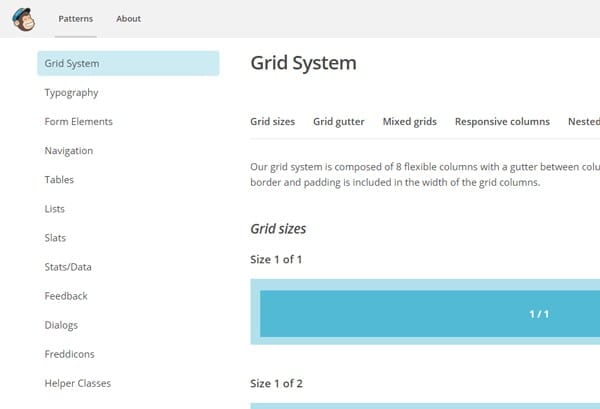This screenshot has height=409, width=600.
Task: Click the Mailchimp Freddie monkey logo
Action: click(x=23, y=19)
